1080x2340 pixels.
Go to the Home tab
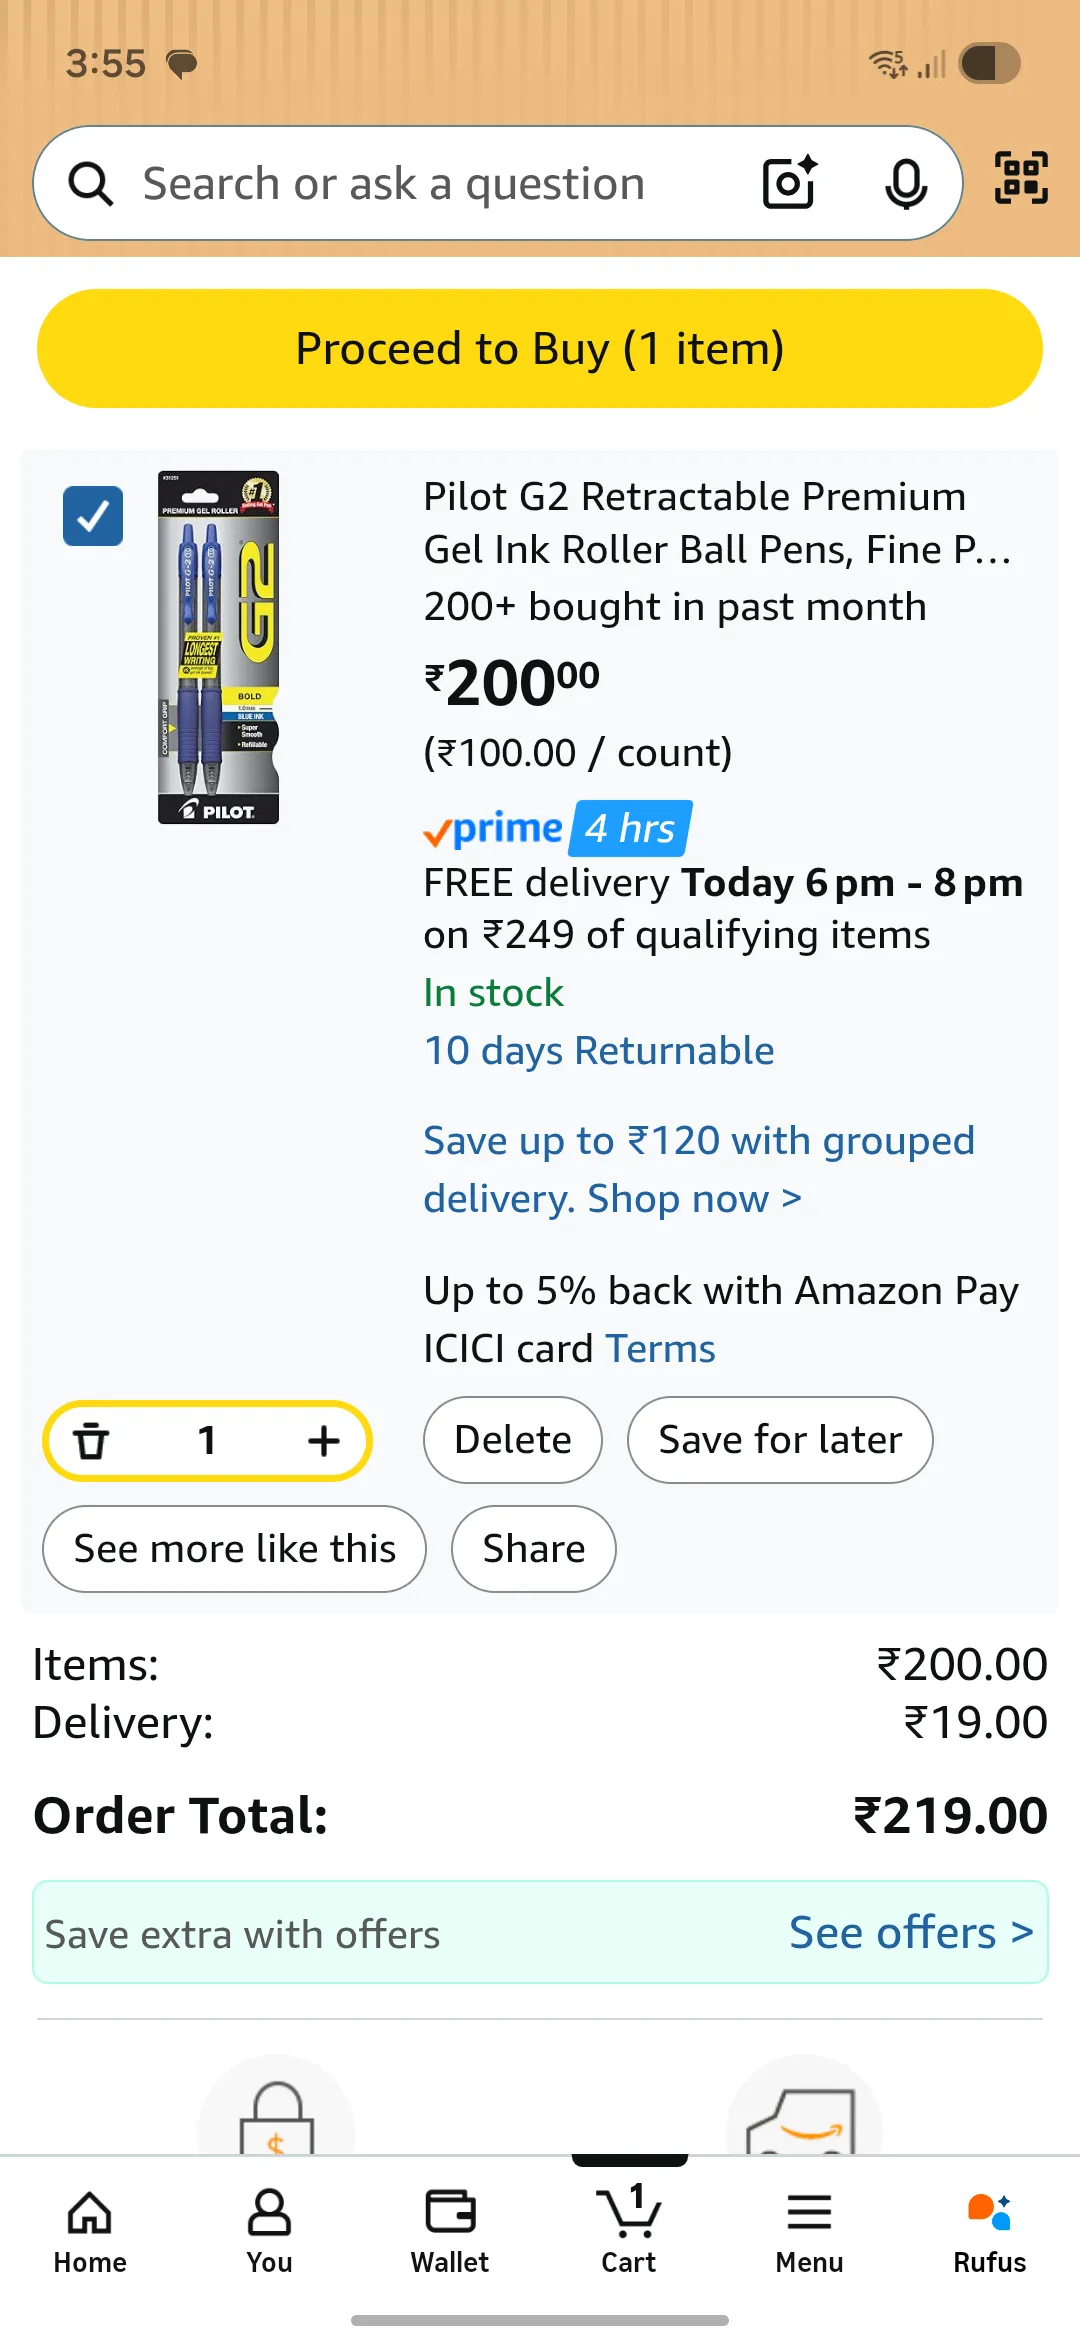tap(90, 2232)
